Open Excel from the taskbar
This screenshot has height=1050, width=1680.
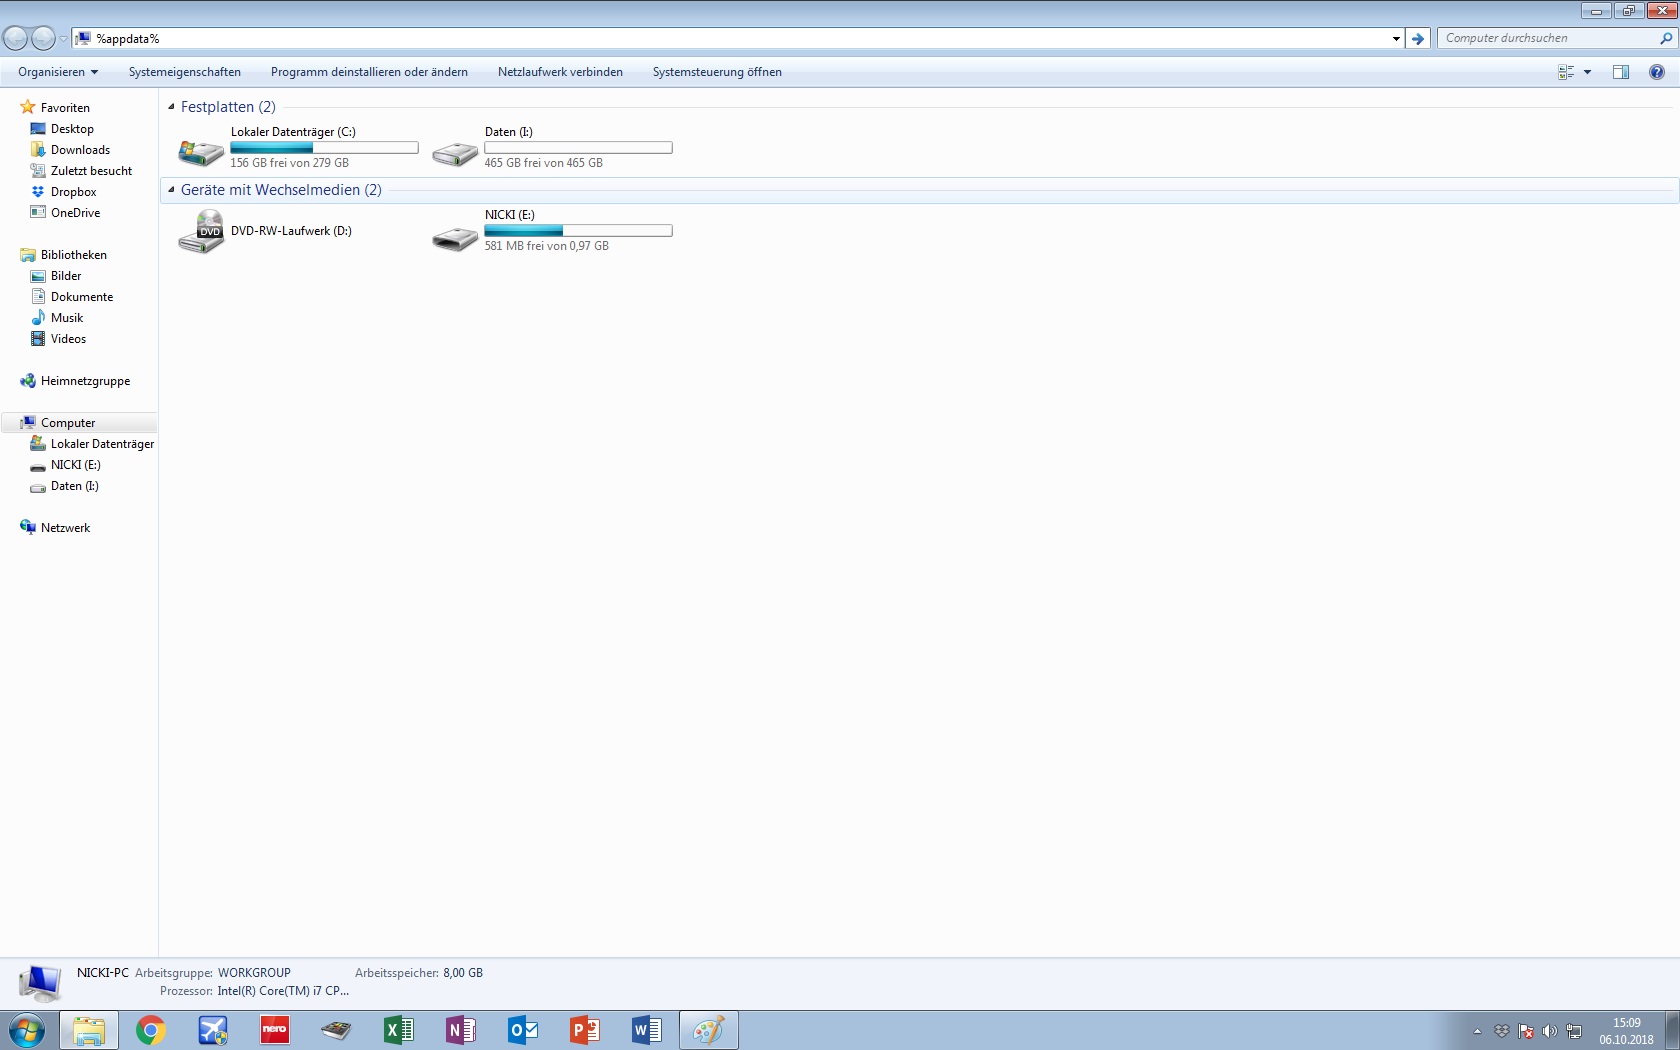click(x=398, y=1030)
